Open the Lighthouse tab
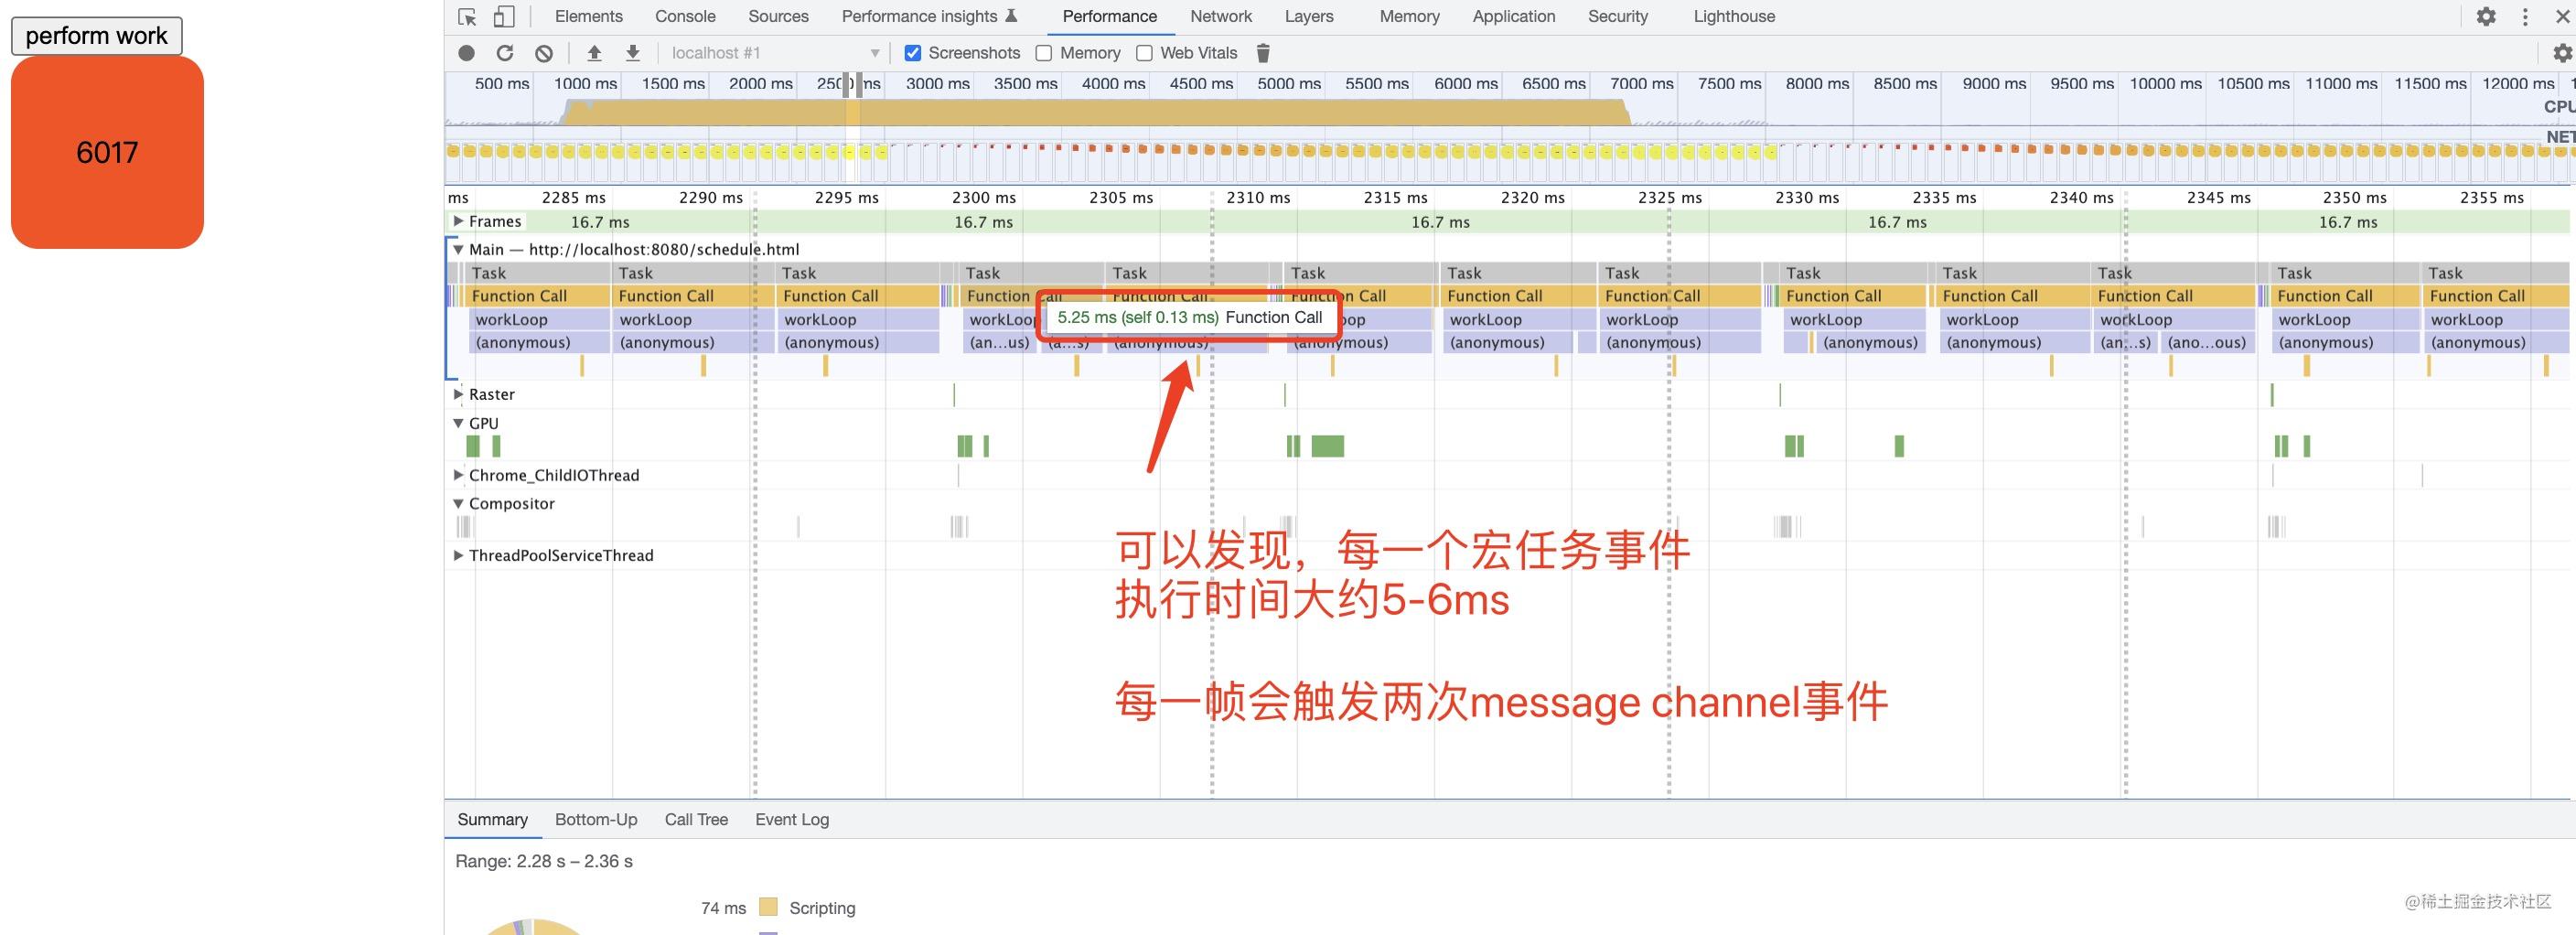The width and height of the screenshot is (2576, 935). [1734, 17]
